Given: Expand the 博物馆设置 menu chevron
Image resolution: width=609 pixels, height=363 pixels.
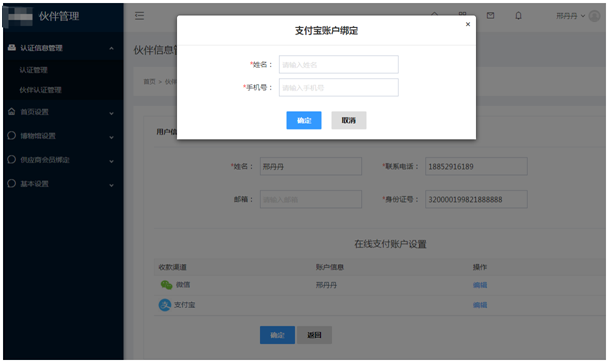Looking at the screenshot, I should coord(111,137).
